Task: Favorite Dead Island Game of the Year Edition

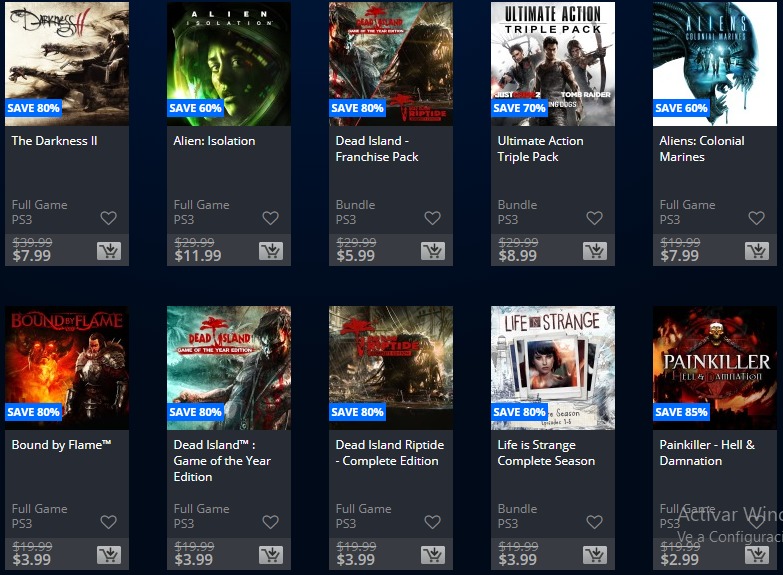Action: [x=271, y=522]
